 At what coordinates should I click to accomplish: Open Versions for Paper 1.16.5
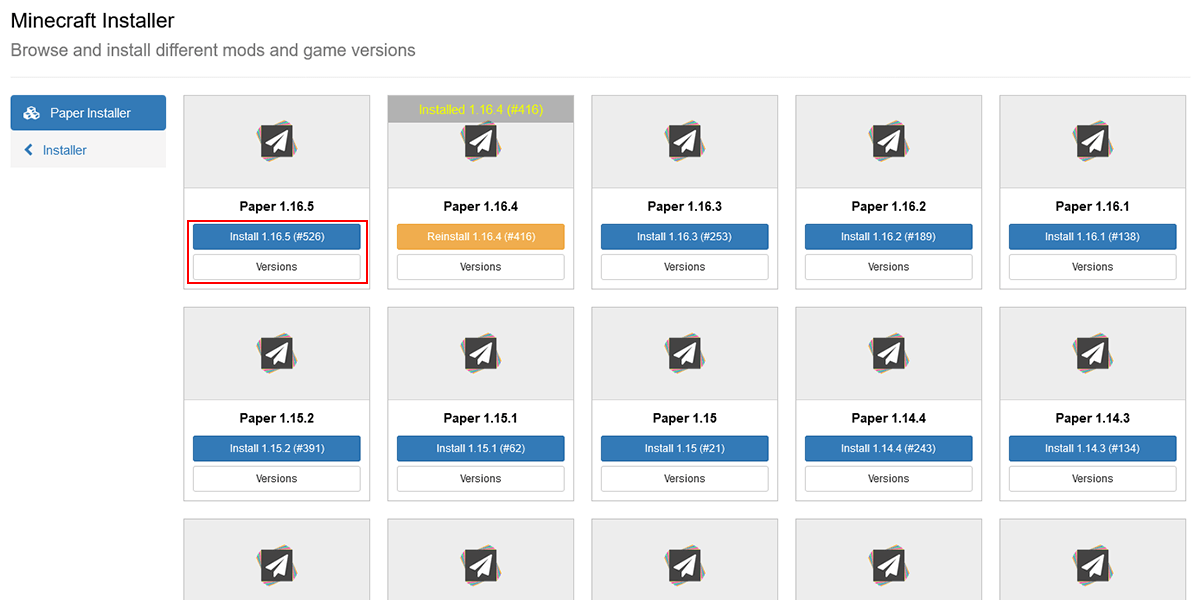277,267
